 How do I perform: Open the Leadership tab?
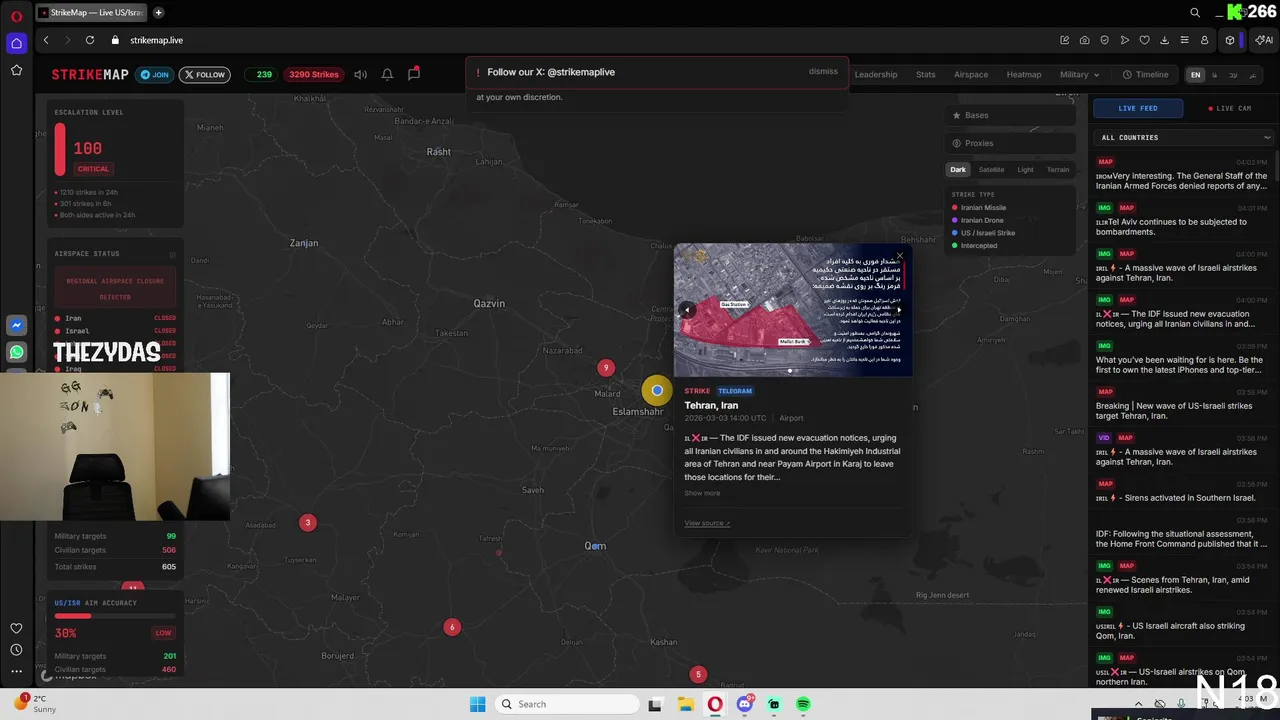tap(876, 74)
